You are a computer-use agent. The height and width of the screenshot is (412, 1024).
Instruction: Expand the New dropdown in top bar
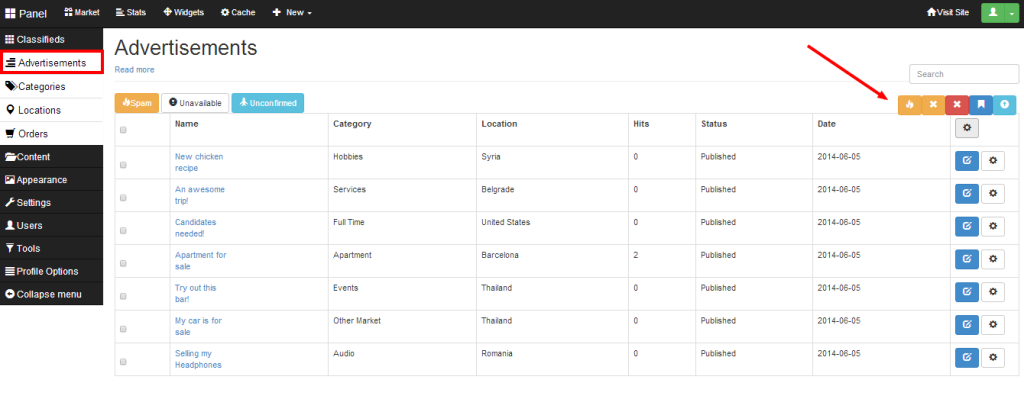(292, 12)
